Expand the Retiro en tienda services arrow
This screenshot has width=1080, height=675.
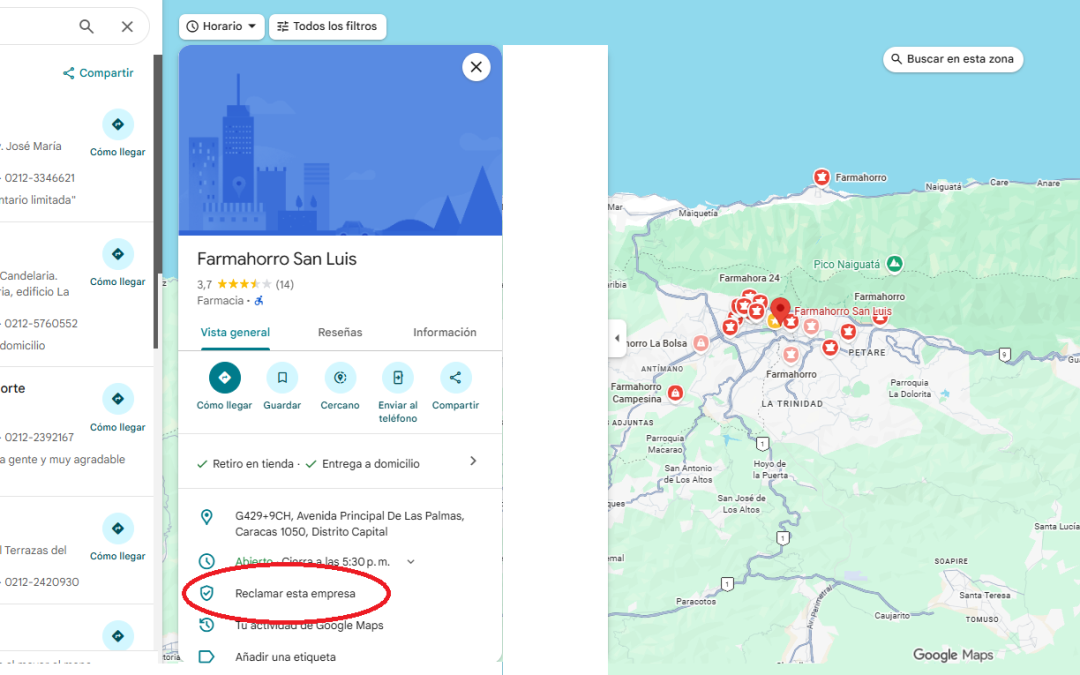coord(473,462)
